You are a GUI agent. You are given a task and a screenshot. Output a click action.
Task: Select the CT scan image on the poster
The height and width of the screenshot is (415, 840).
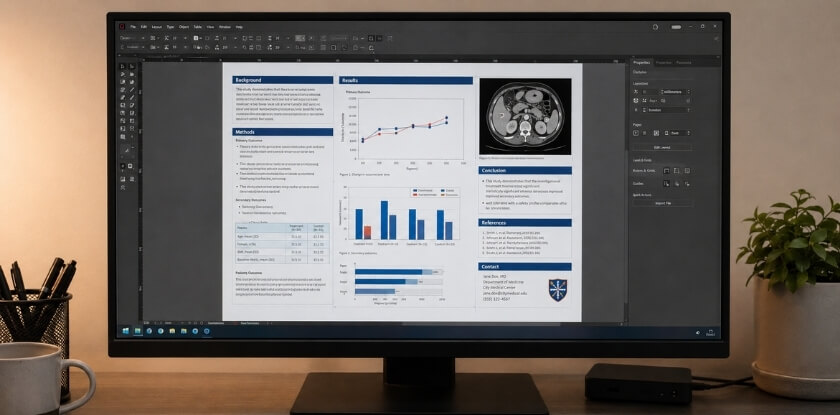click(525, 116)
